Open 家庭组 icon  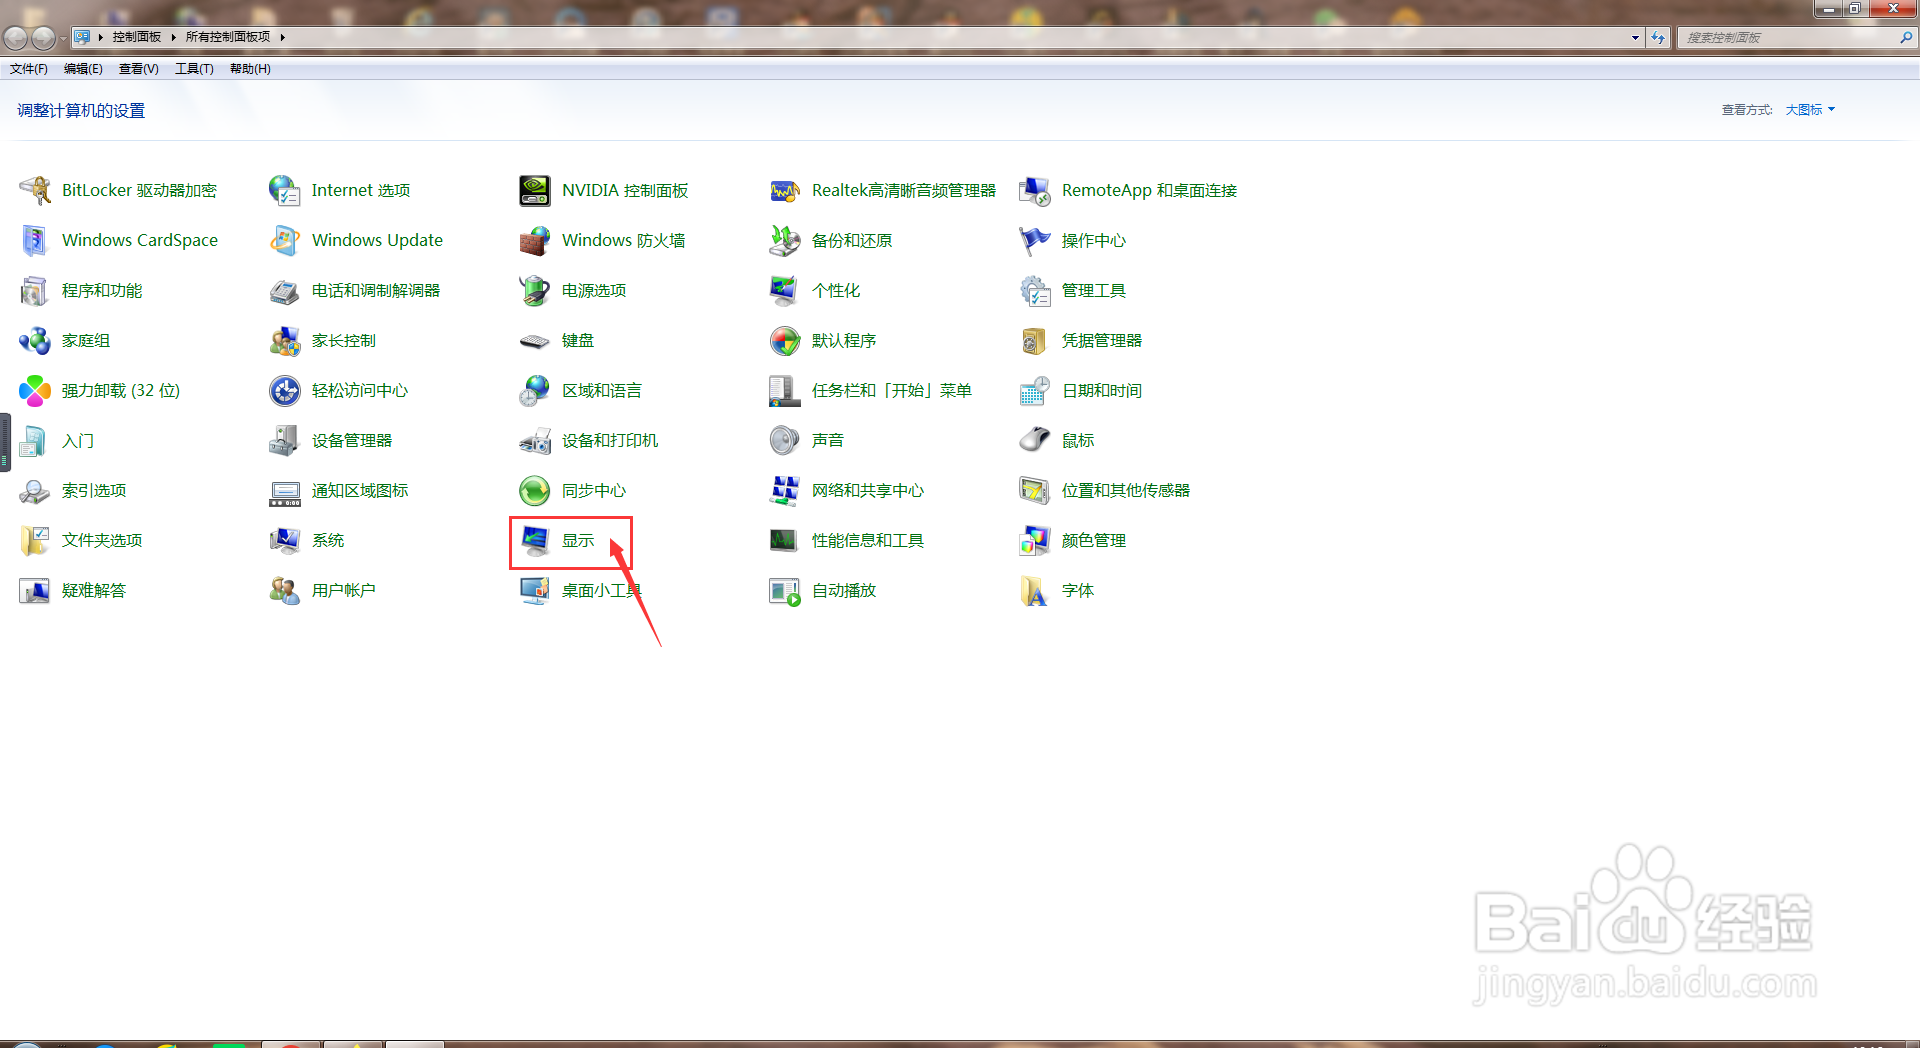35,340
